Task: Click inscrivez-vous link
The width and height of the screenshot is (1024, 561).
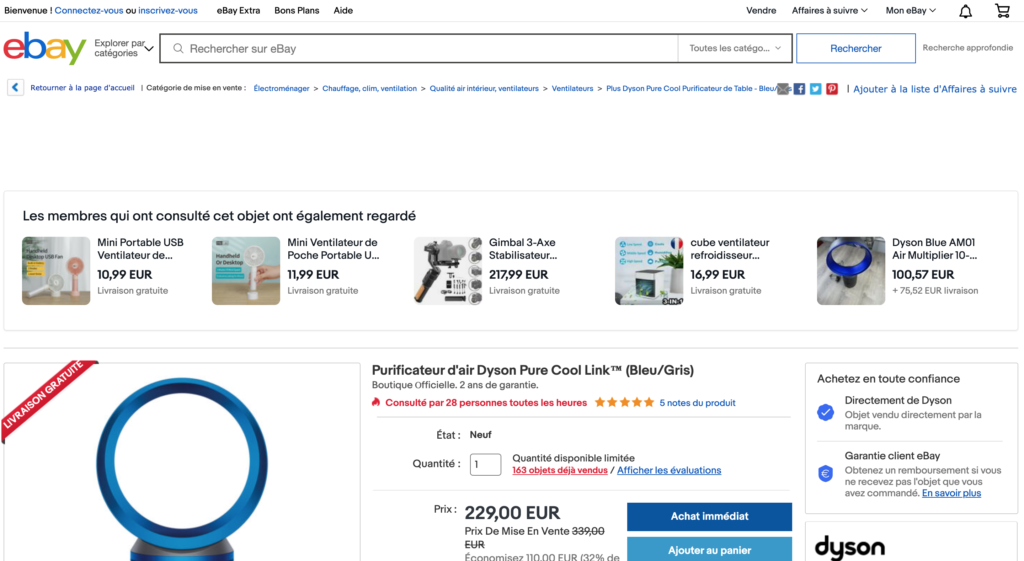Action: click(x=168, y=10)
